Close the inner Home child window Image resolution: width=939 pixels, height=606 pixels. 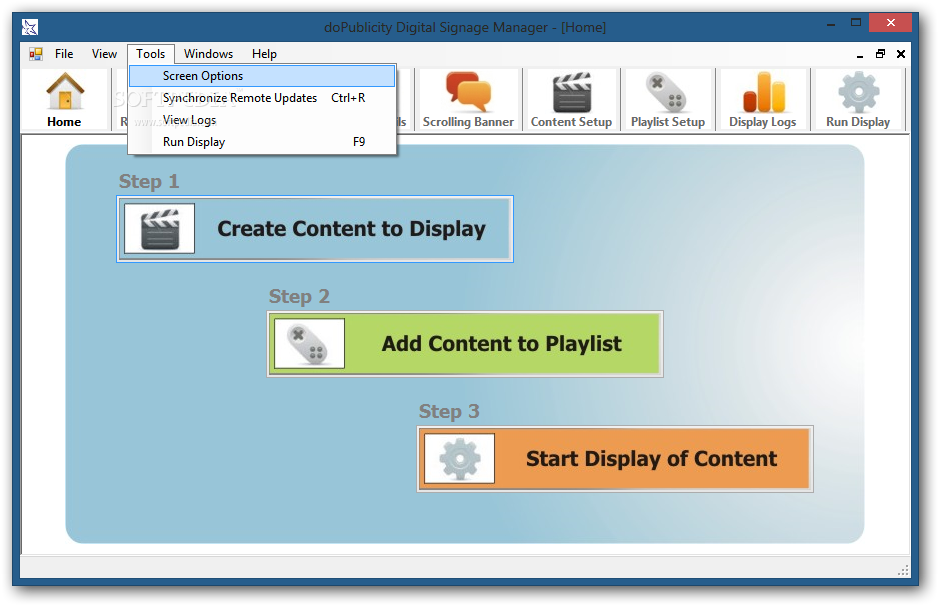(901, 54)
